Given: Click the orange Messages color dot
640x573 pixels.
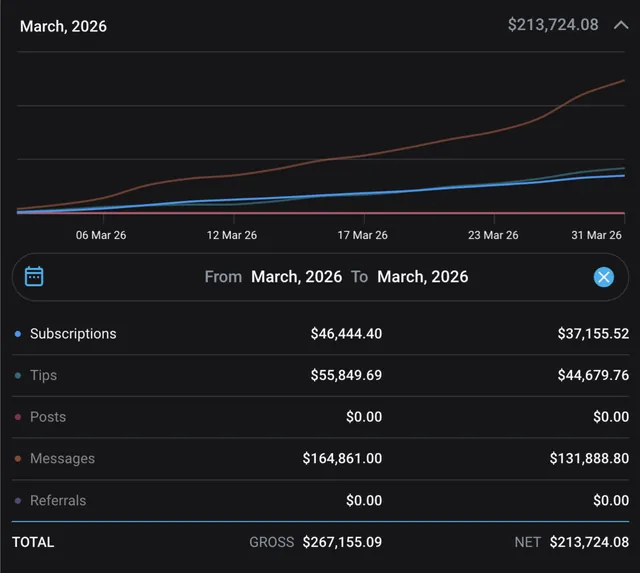Looking at the screenshot, I should point(18,459).
